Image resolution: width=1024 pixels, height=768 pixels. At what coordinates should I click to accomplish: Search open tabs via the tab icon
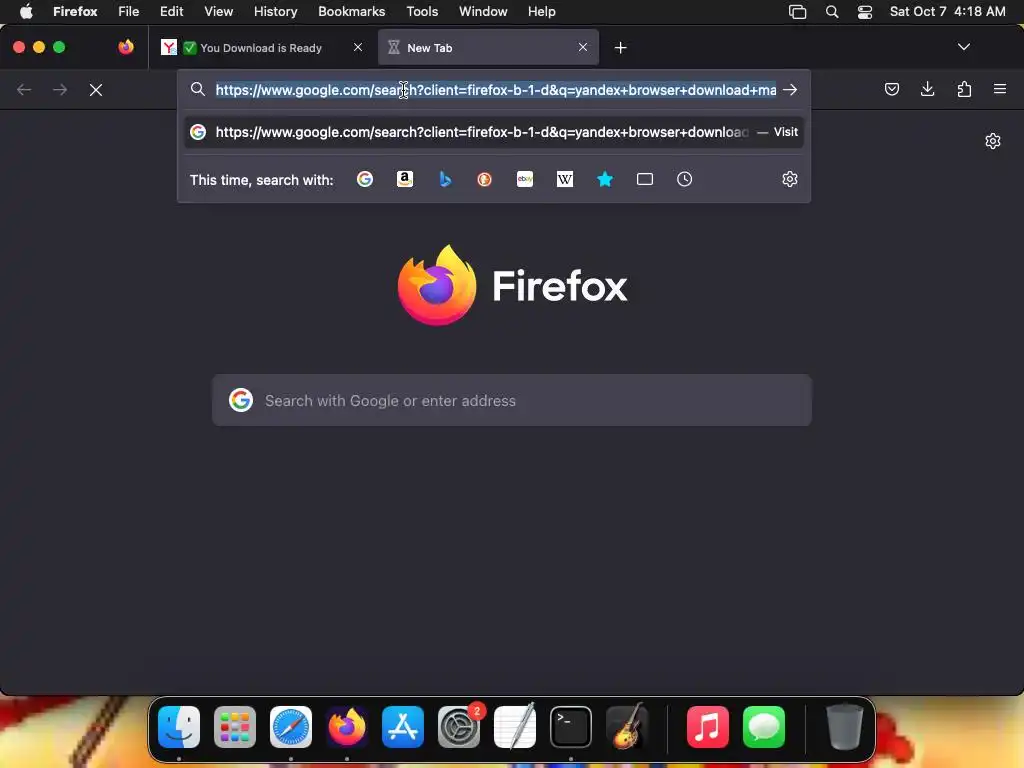click(645, 179)
